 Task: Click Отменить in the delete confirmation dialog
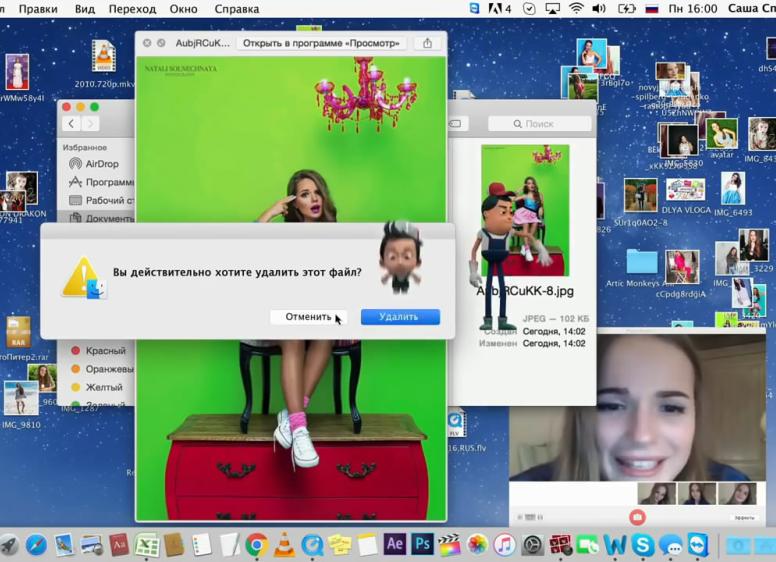[308, 317]
